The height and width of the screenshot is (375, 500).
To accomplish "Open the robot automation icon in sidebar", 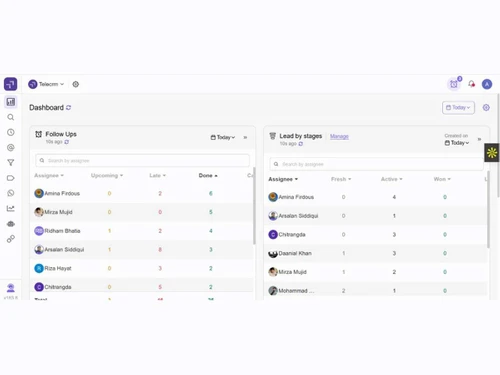I will tap(11, 224).
